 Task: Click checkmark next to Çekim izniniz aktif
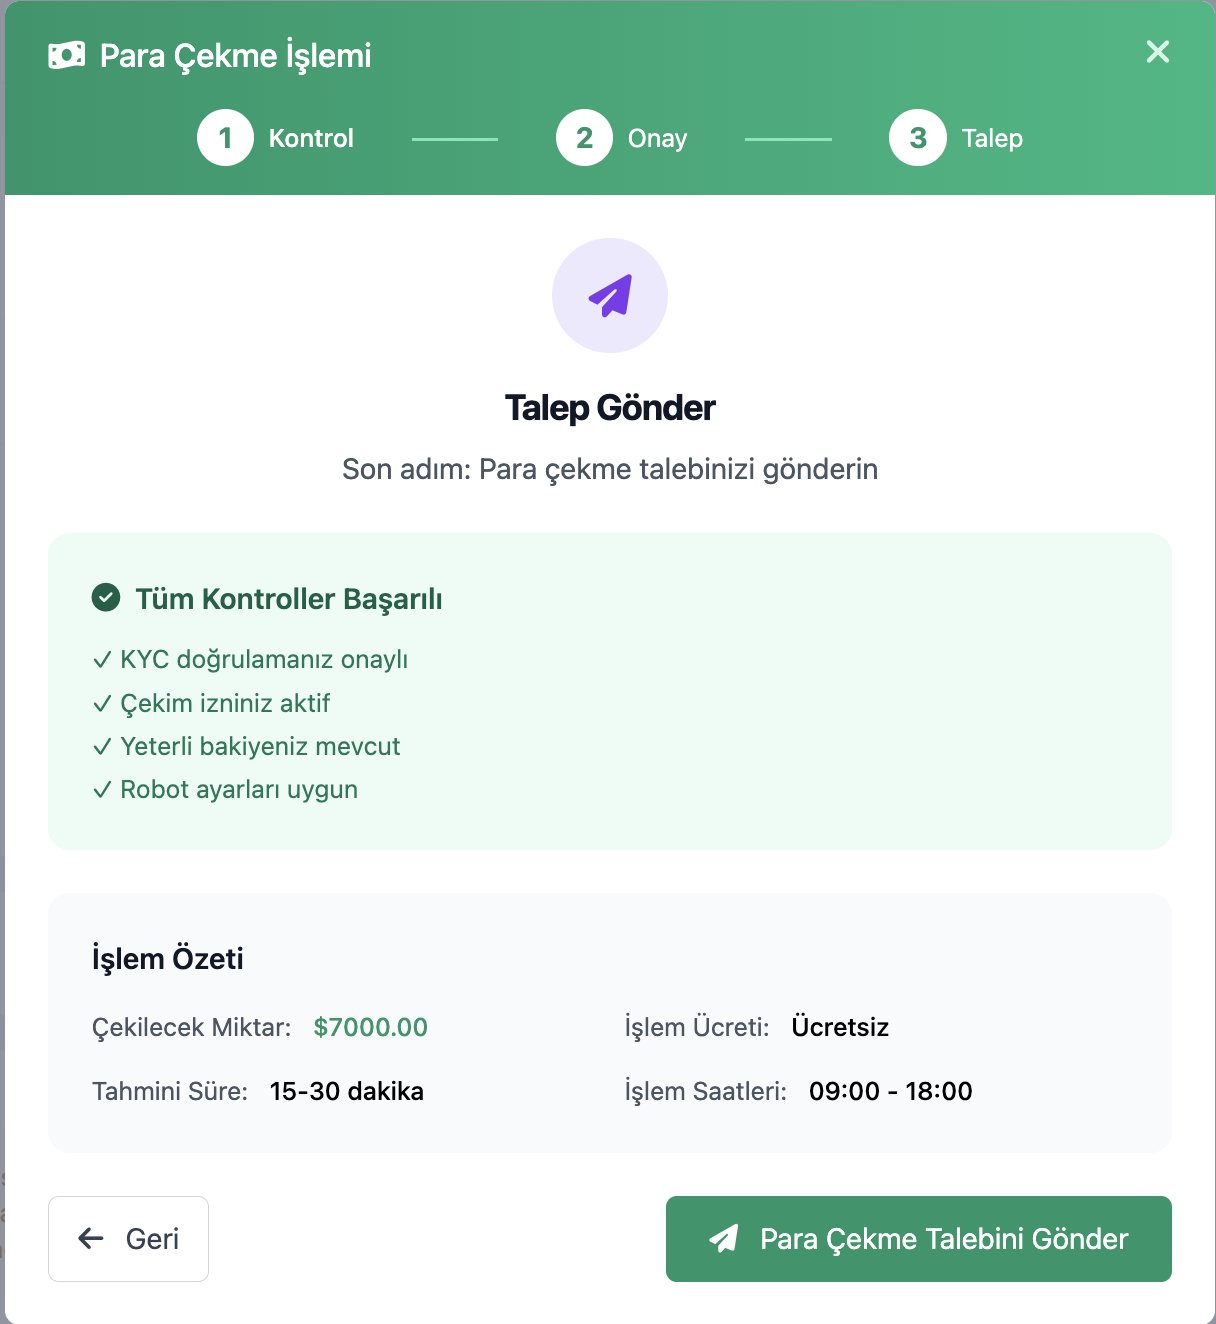coord(102,704)
